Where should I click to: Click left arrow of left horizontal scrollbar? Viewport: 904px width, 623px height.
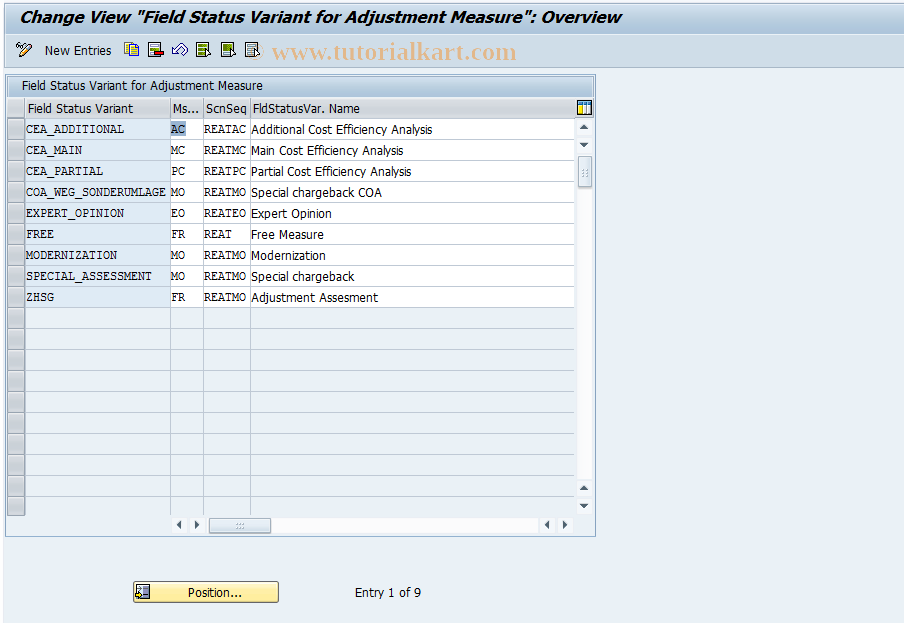click(179, 525)
